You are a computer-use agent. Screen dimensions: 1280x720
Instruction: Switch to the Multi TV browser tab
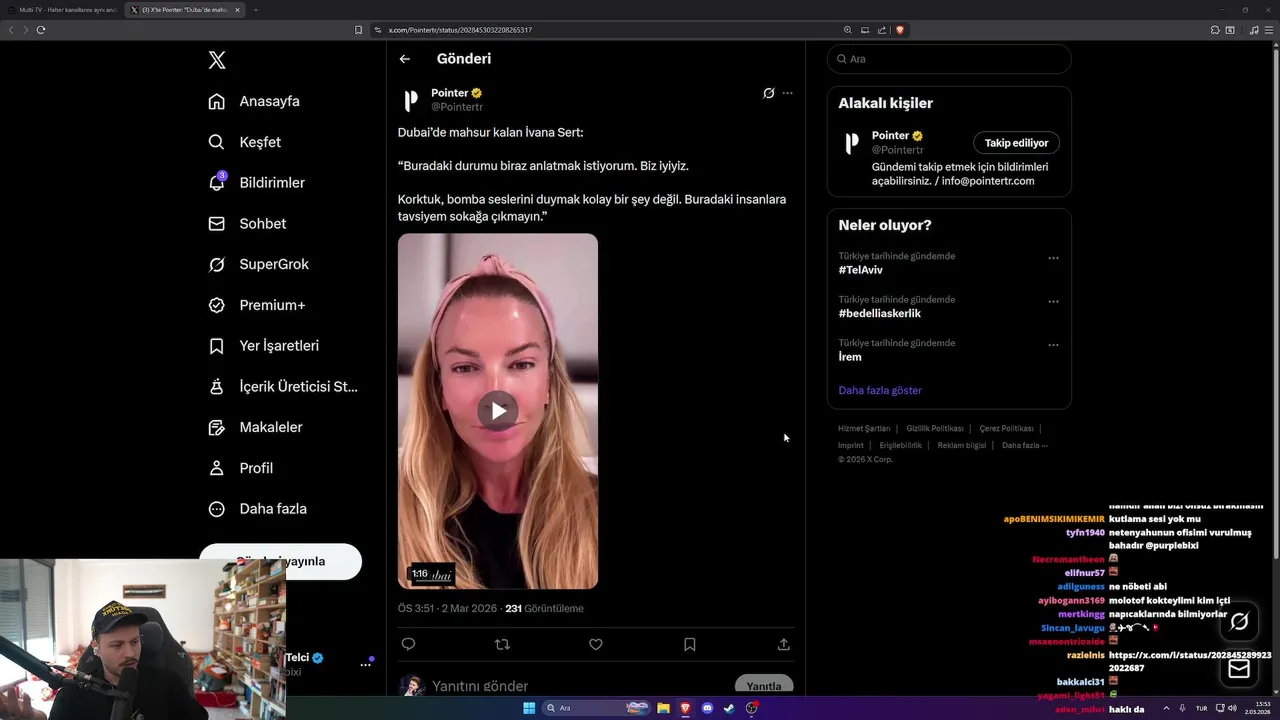tap(62, 10)
